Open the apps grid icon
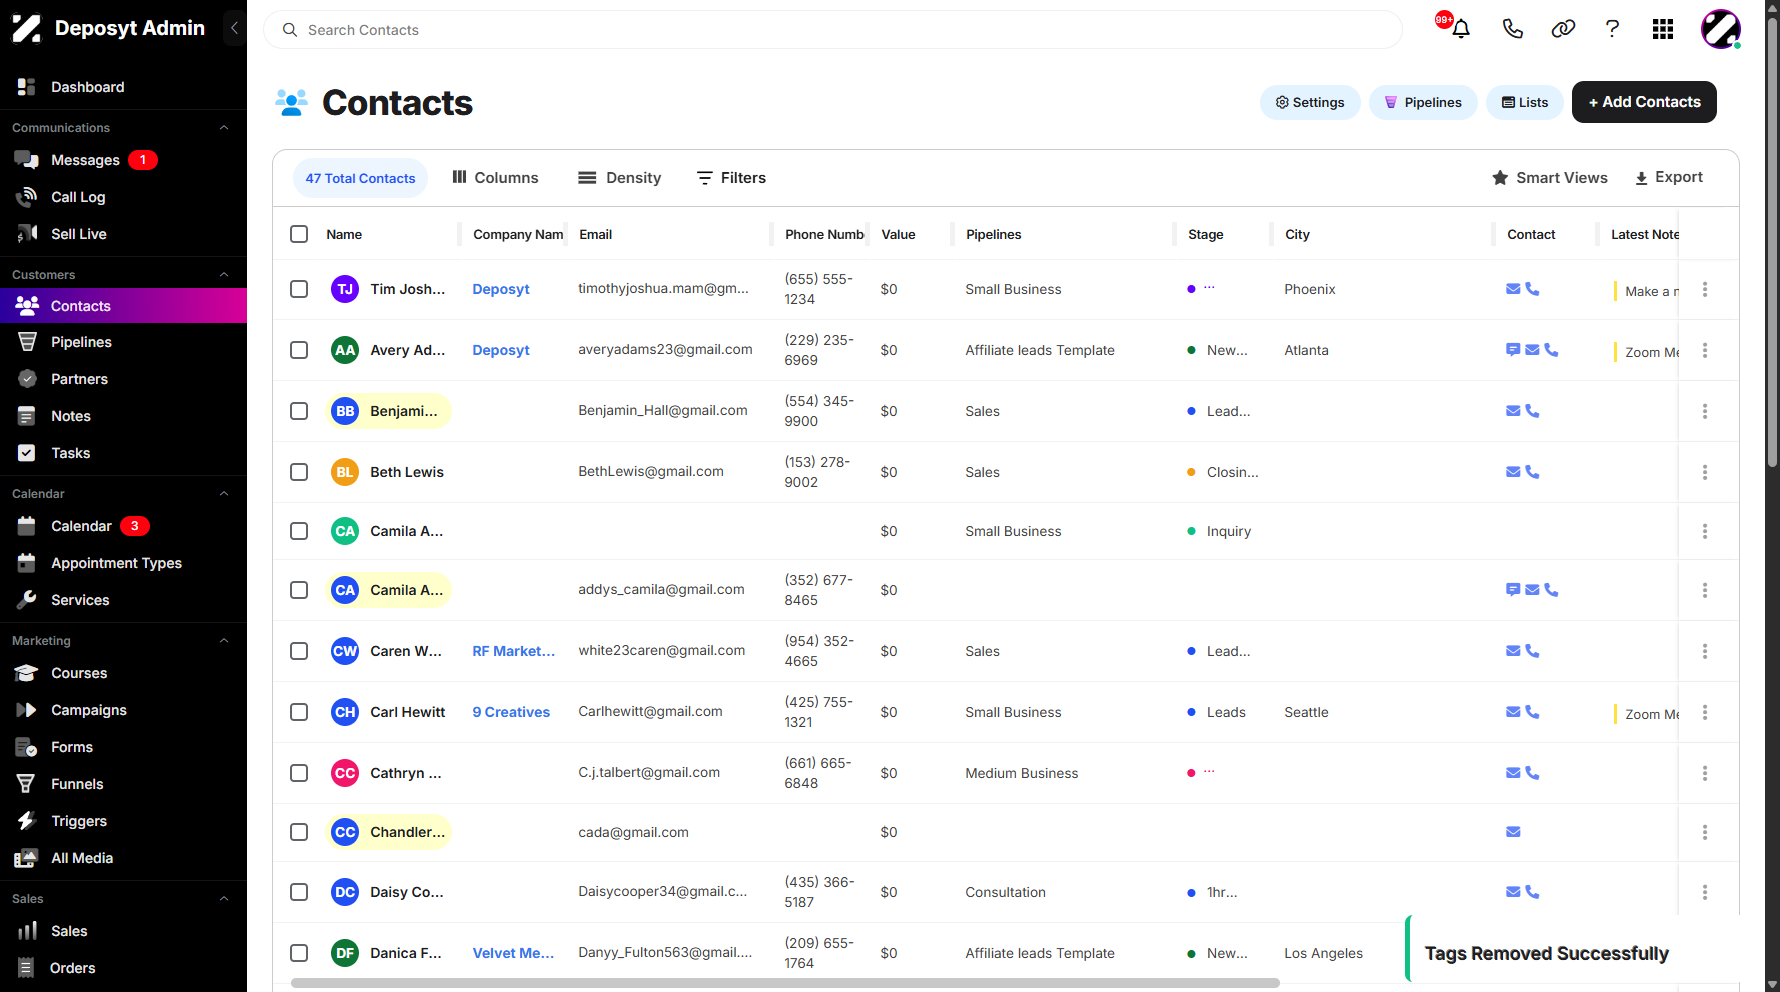The image size is (1780, 992). tap(1663, 29)
